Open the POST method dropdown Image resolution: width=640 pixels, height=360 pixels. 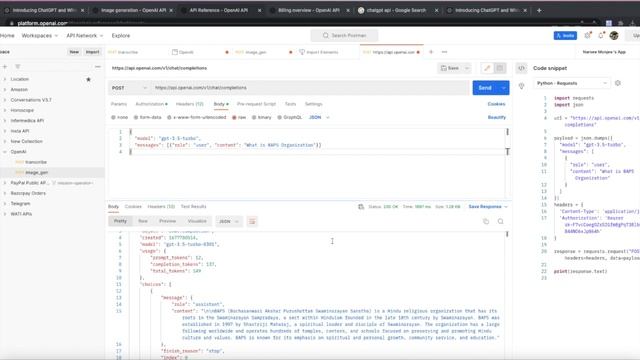click(x=129, y=88)
